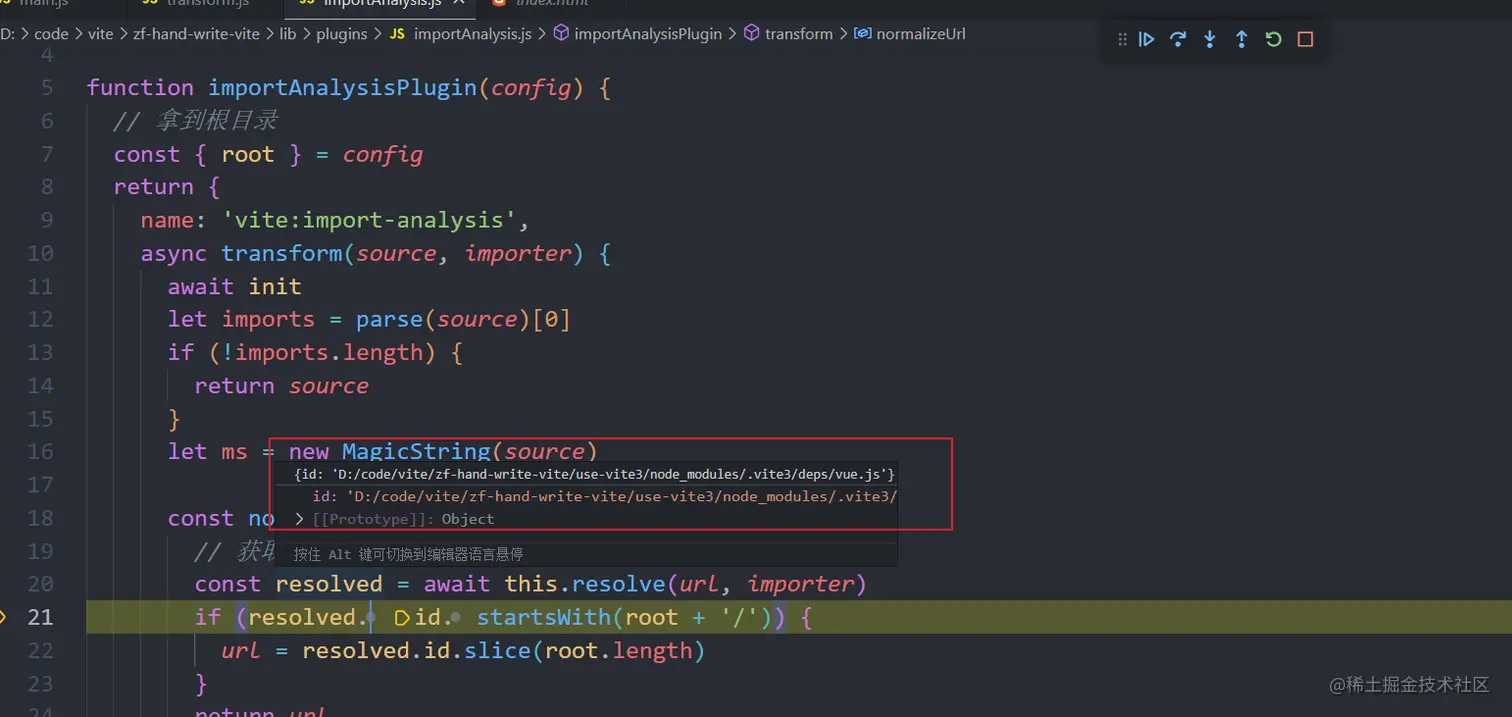Click 'startsWith' on the highlighted line

click(545, 618)
